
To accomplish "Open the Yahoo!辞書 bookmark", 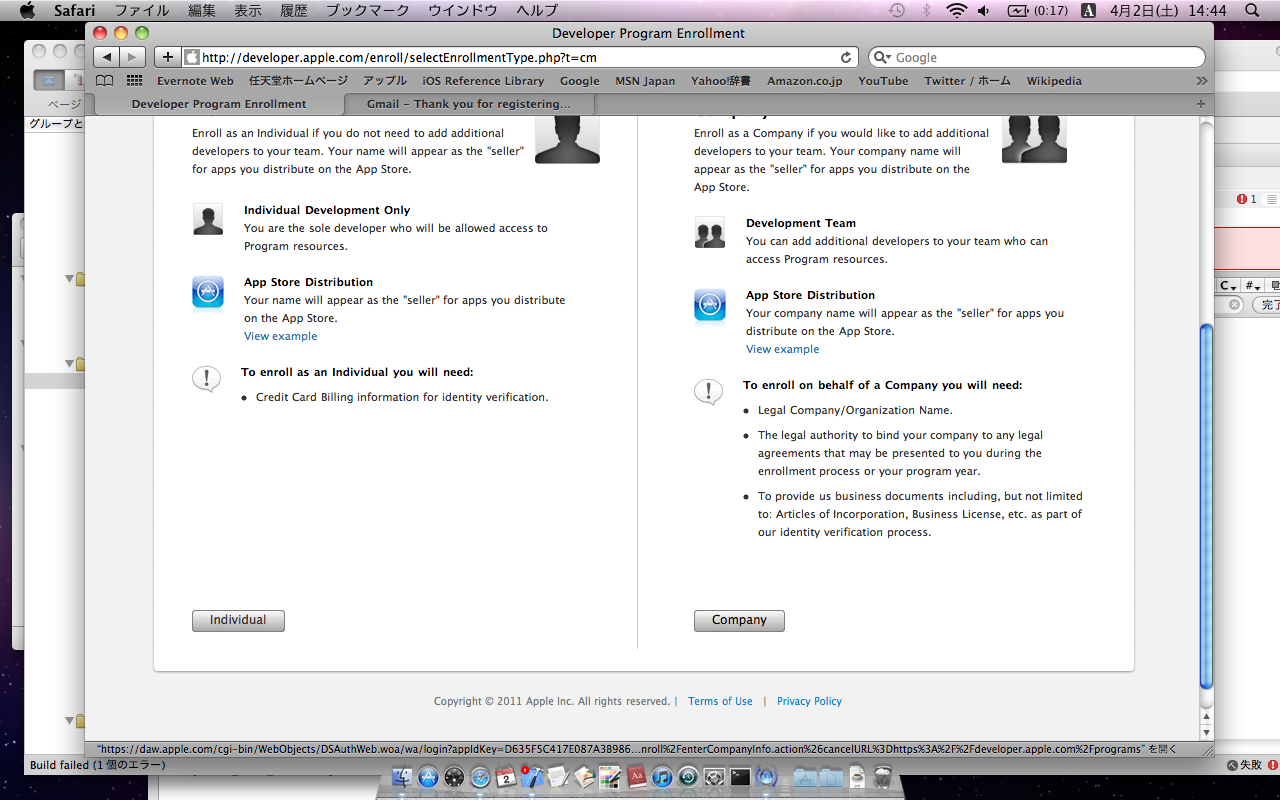I will point(721,81).
